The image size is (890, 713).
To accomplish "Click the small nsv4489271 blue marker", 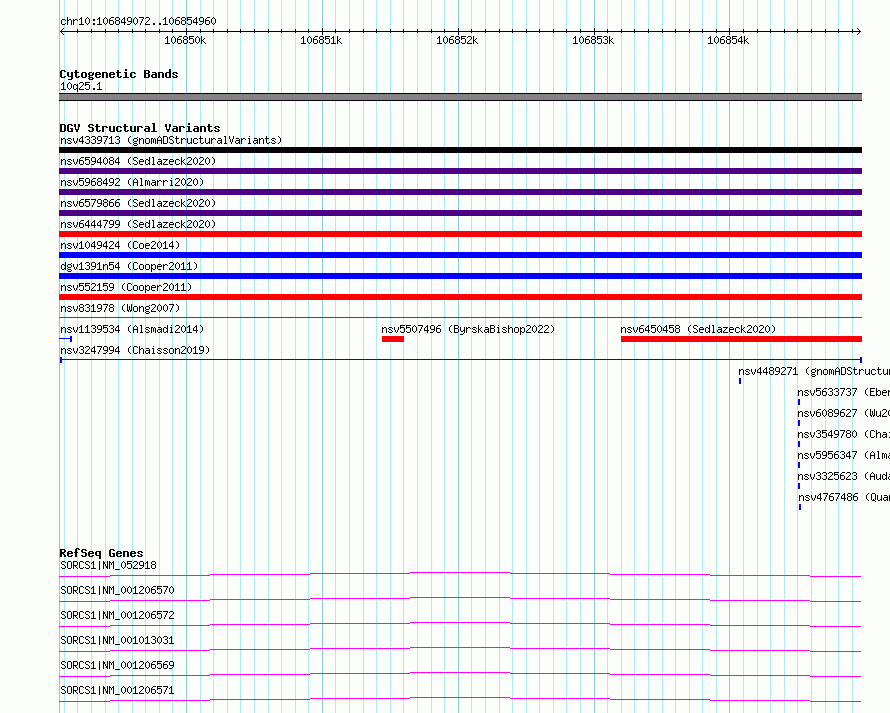I will [x=740, y=381].
